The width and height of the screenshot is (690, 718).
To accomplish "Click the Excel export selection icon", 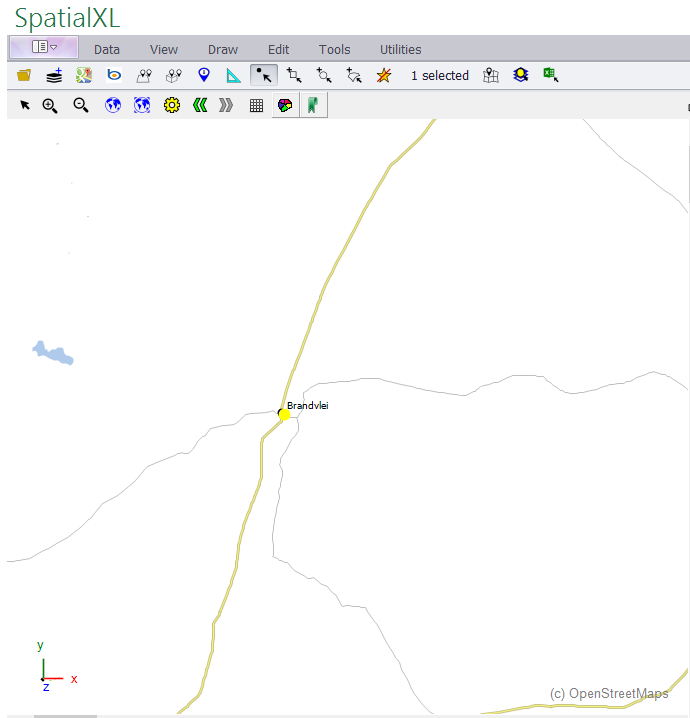I will (550, 75).
